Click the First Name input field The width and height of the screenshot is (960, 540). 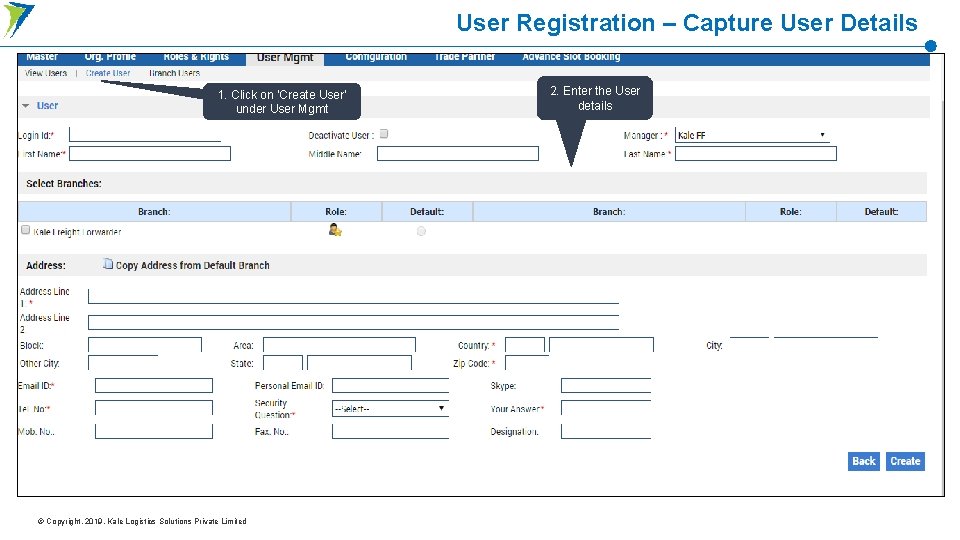pyautogui.click(x=150, y=154)
